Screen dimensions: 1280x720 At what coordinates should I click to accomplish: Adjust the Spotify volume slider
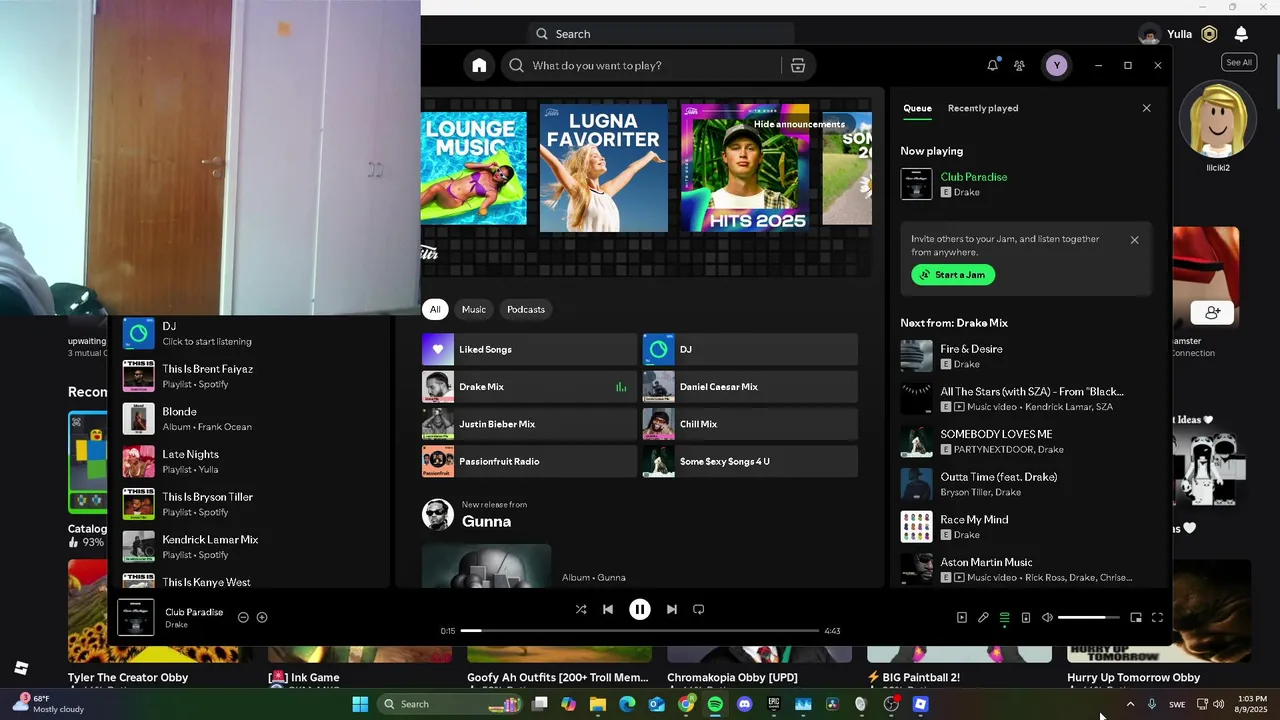(1088, 618)
